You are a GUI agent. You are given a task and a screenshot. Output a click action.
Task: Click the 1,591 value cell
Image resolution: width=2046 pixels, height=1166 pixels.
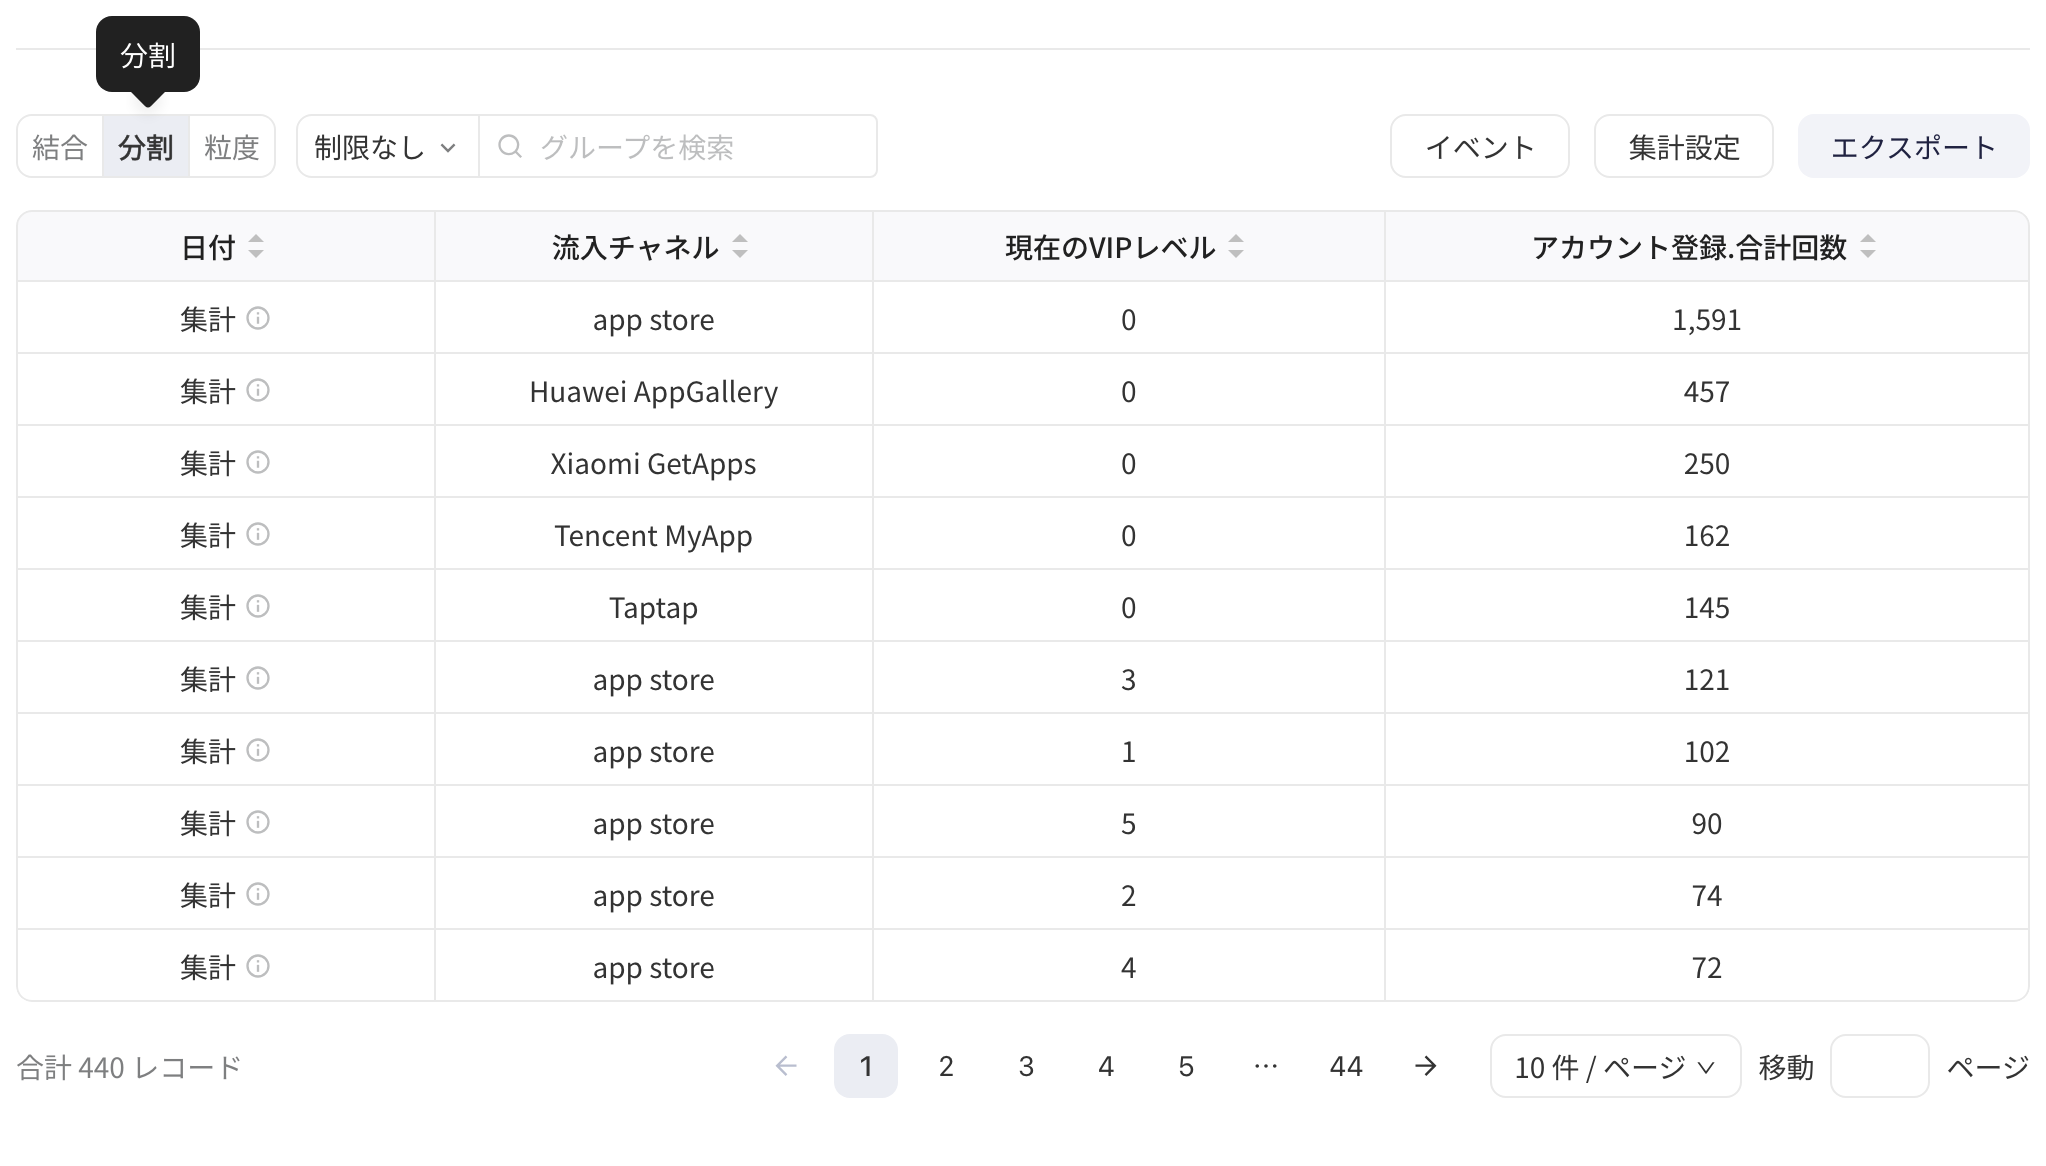point(1707,319)
